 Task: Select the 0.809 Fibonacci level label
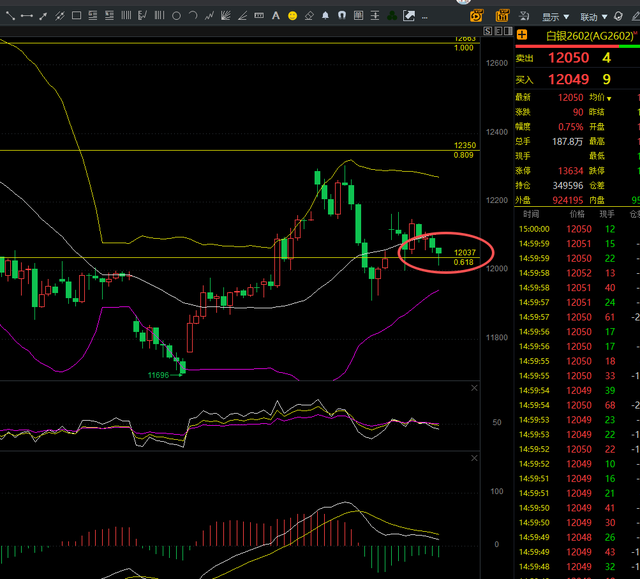click(x=463, y=155)
